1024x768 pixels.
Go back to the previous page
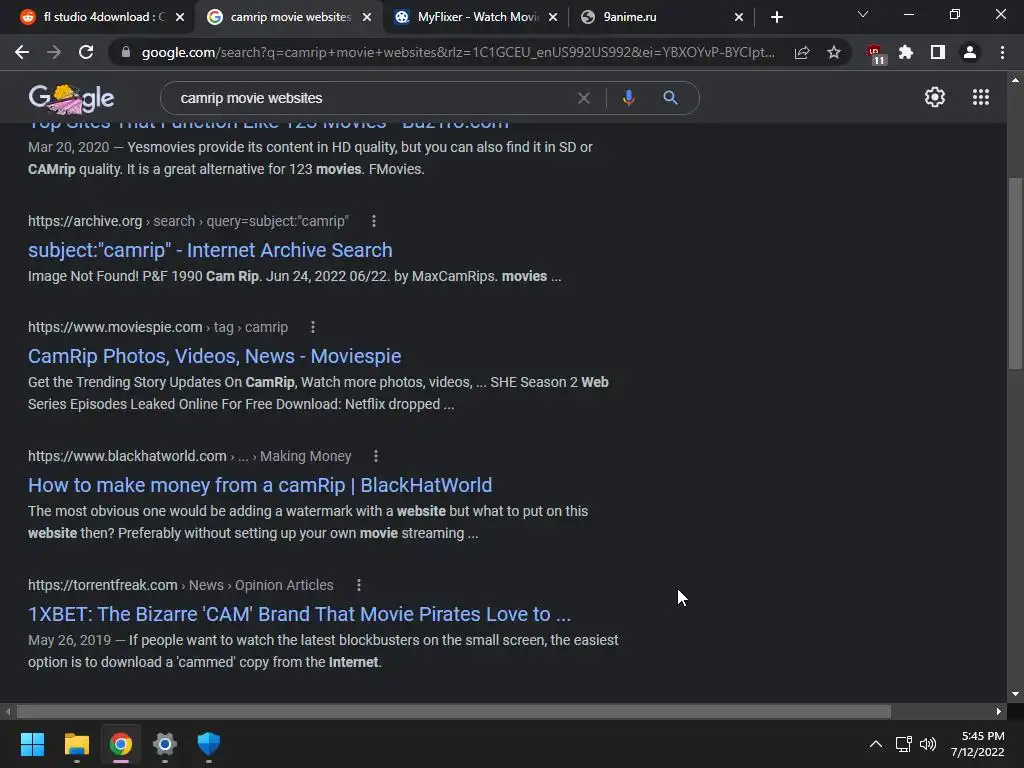click(x=22, y=52)
